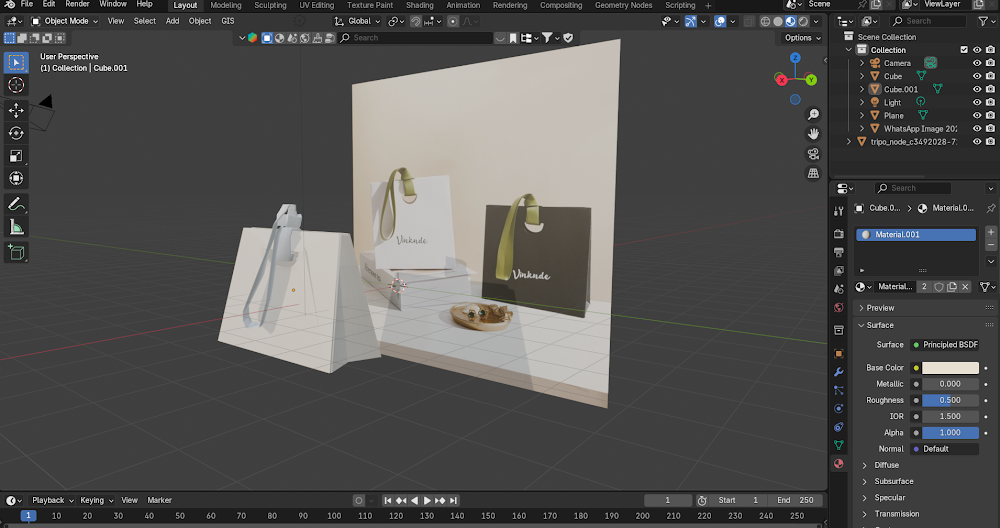
Task: Choose the Move tool
Action: 16,110
